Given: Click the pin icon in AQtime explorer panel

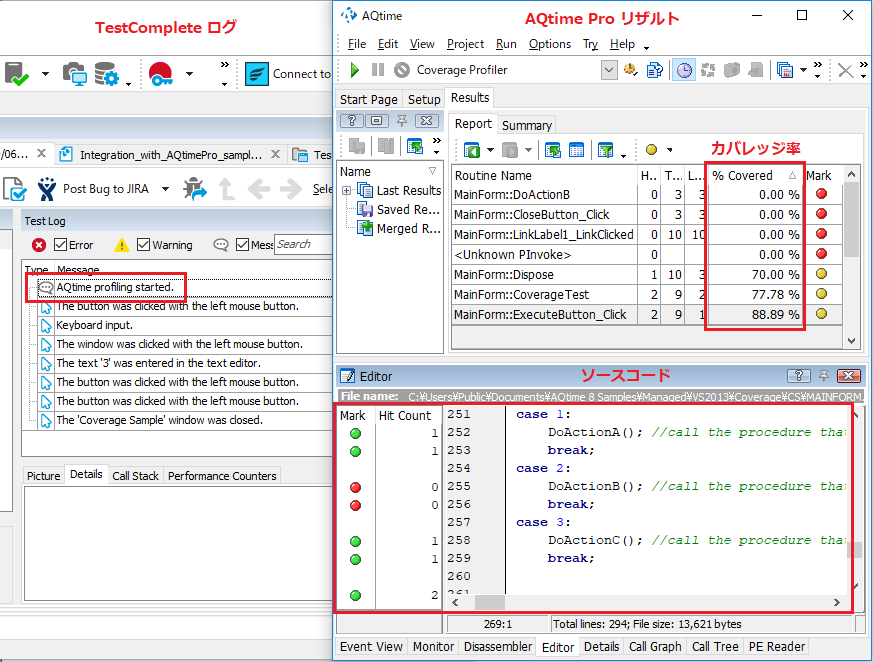Looking at the screenshot, I should [401, 121].
